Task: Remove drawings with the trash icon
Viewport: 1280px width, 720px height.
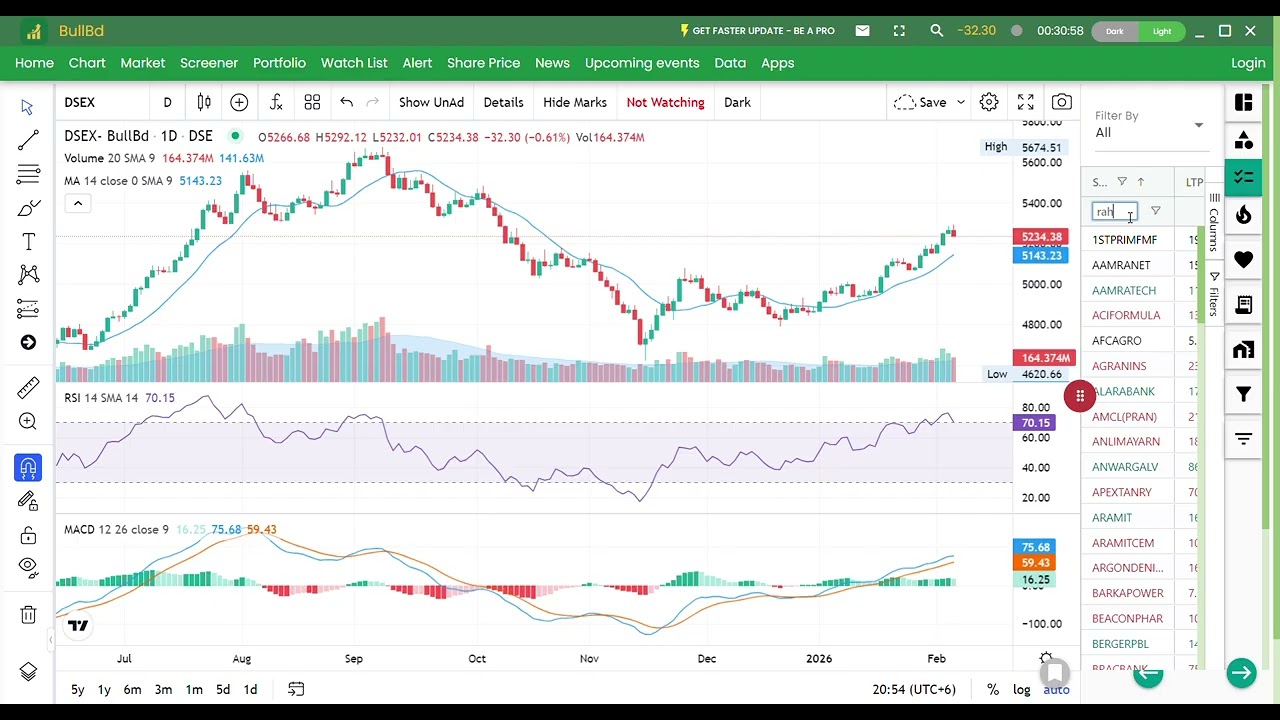Action: click(x=28, y=615)
